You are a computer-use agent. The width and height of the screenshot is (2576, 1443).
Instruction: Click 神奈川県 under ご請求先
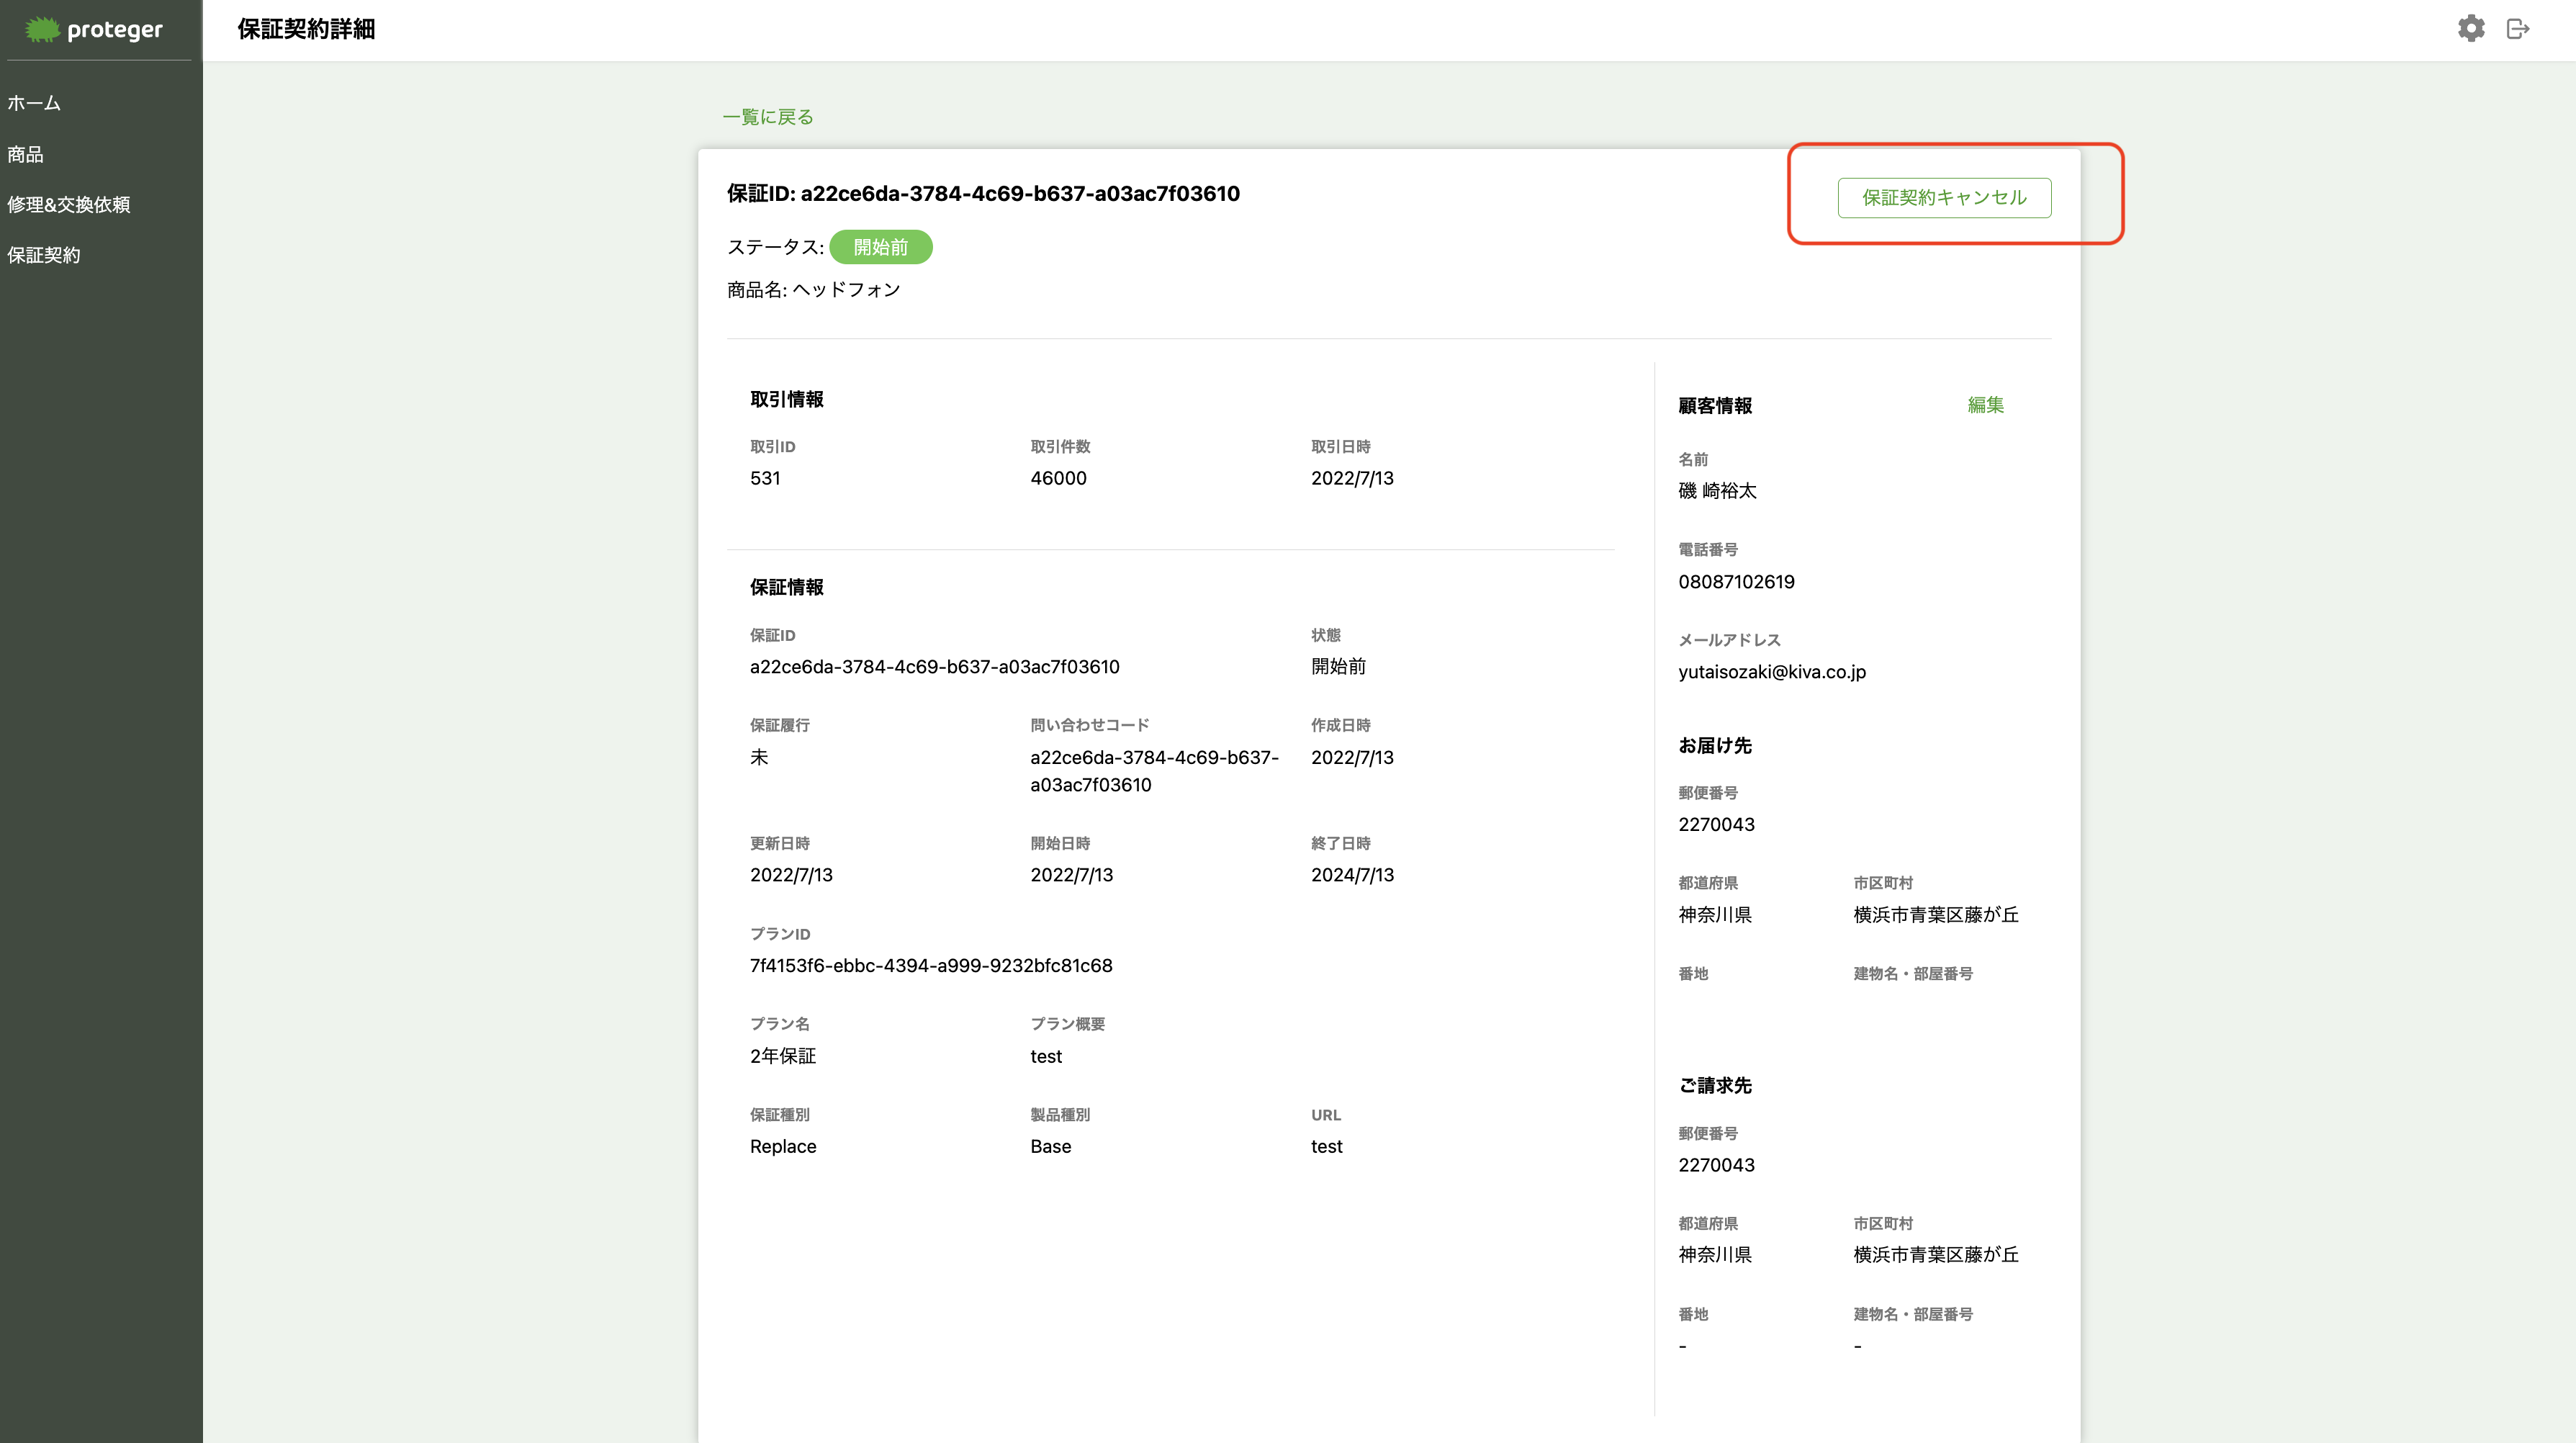(x=1714, y=1255)
